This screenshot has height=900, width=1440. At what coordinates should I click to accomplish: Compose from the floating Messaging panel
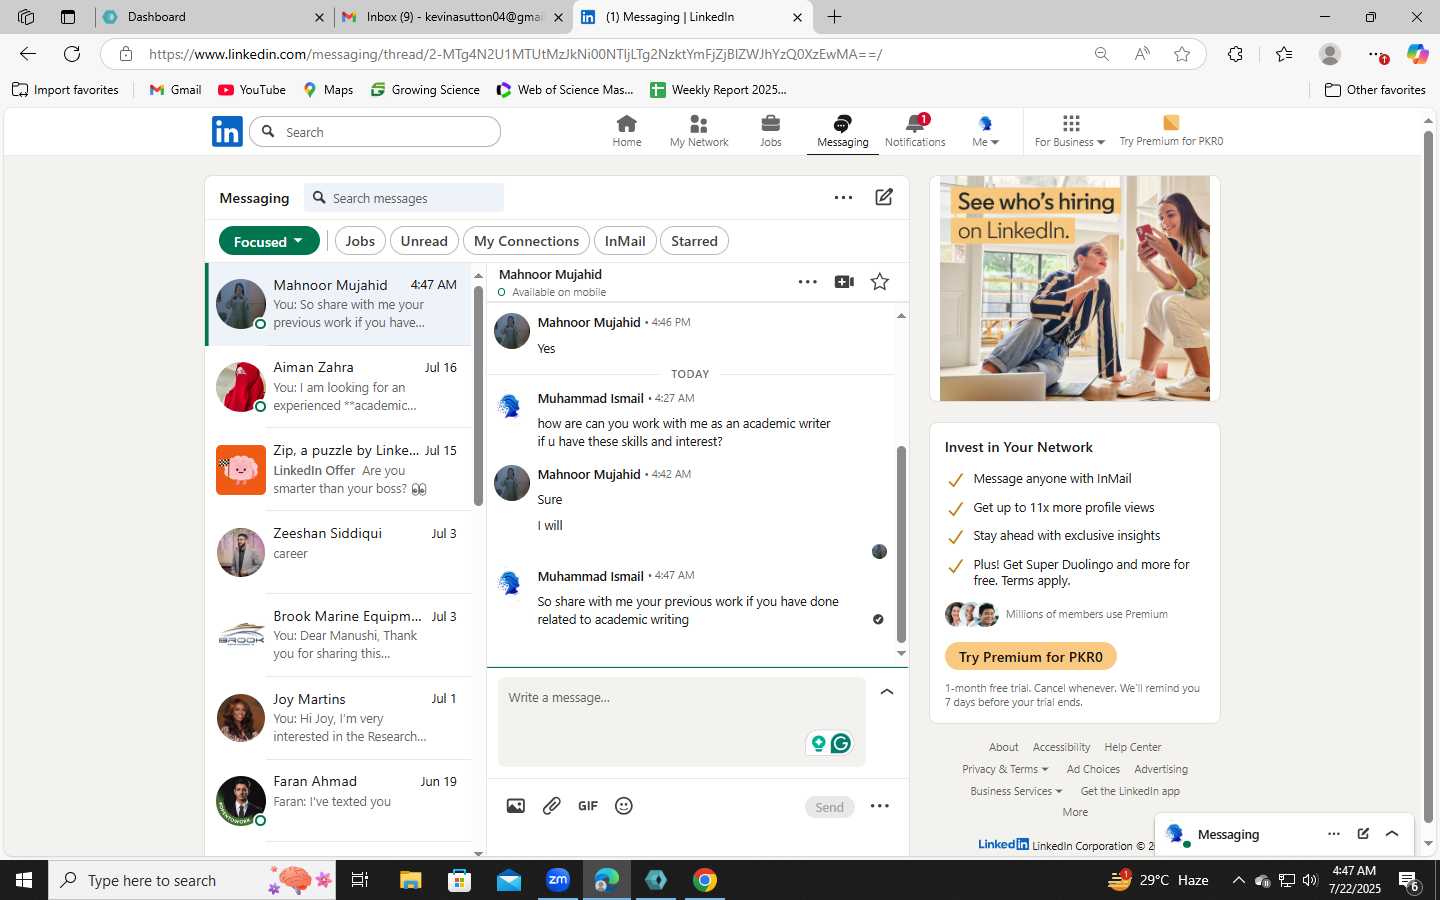1363,833
